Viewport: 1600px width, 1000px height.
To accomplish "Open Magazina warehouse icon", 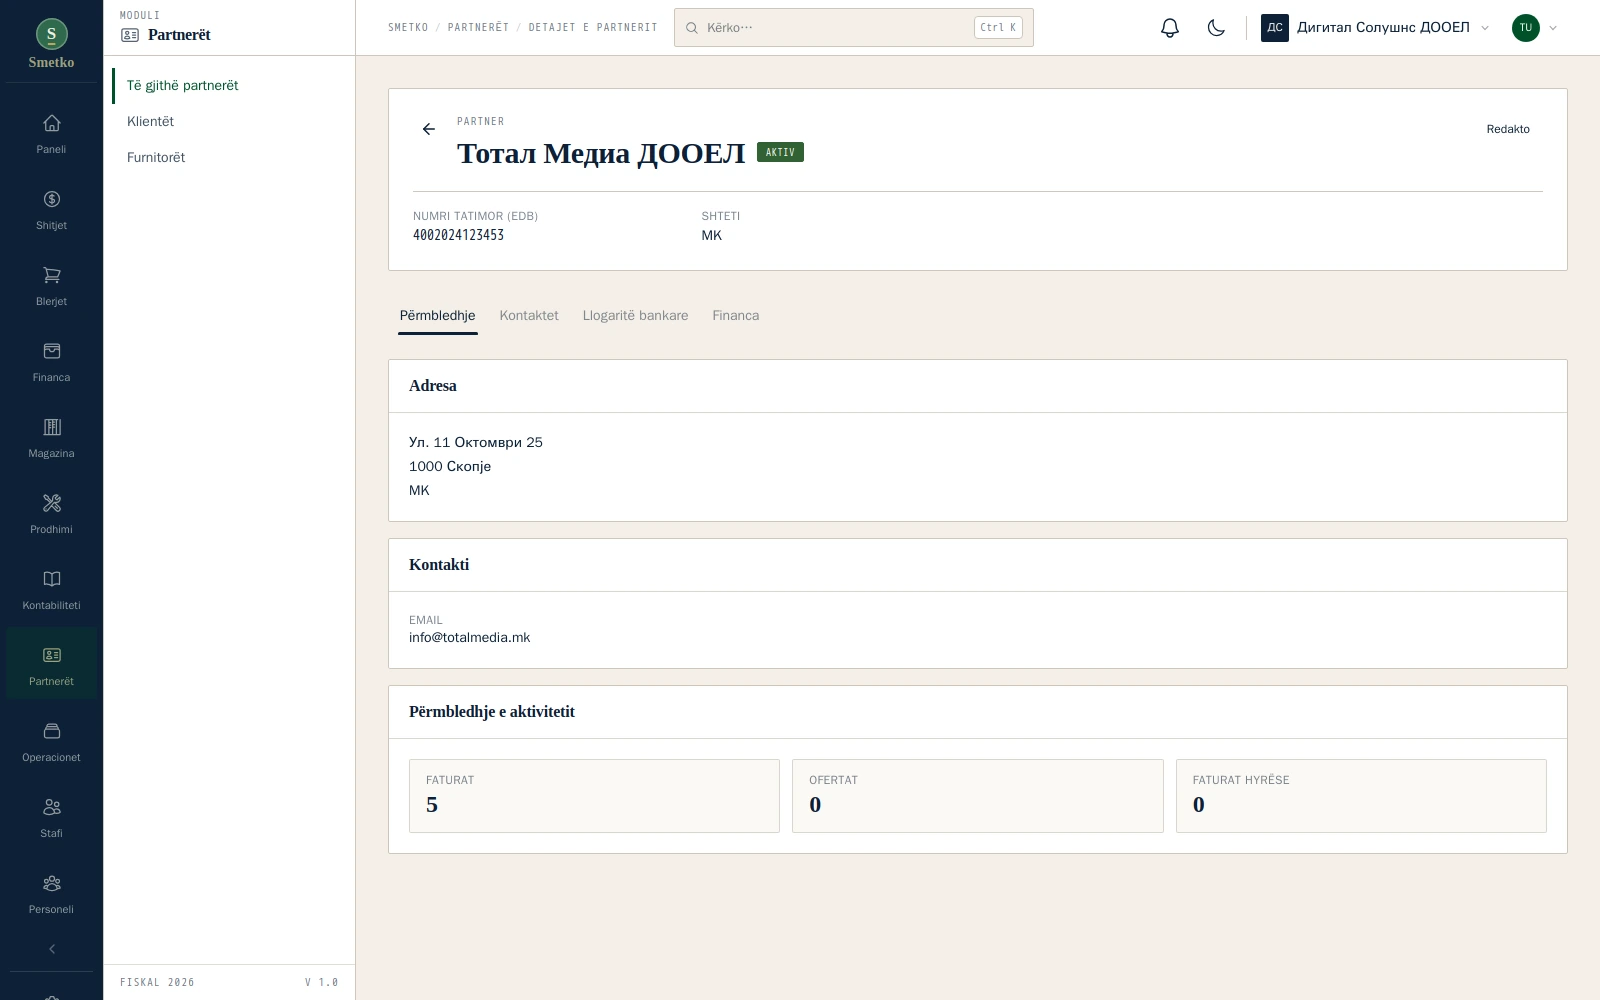I will coord(51,427).
